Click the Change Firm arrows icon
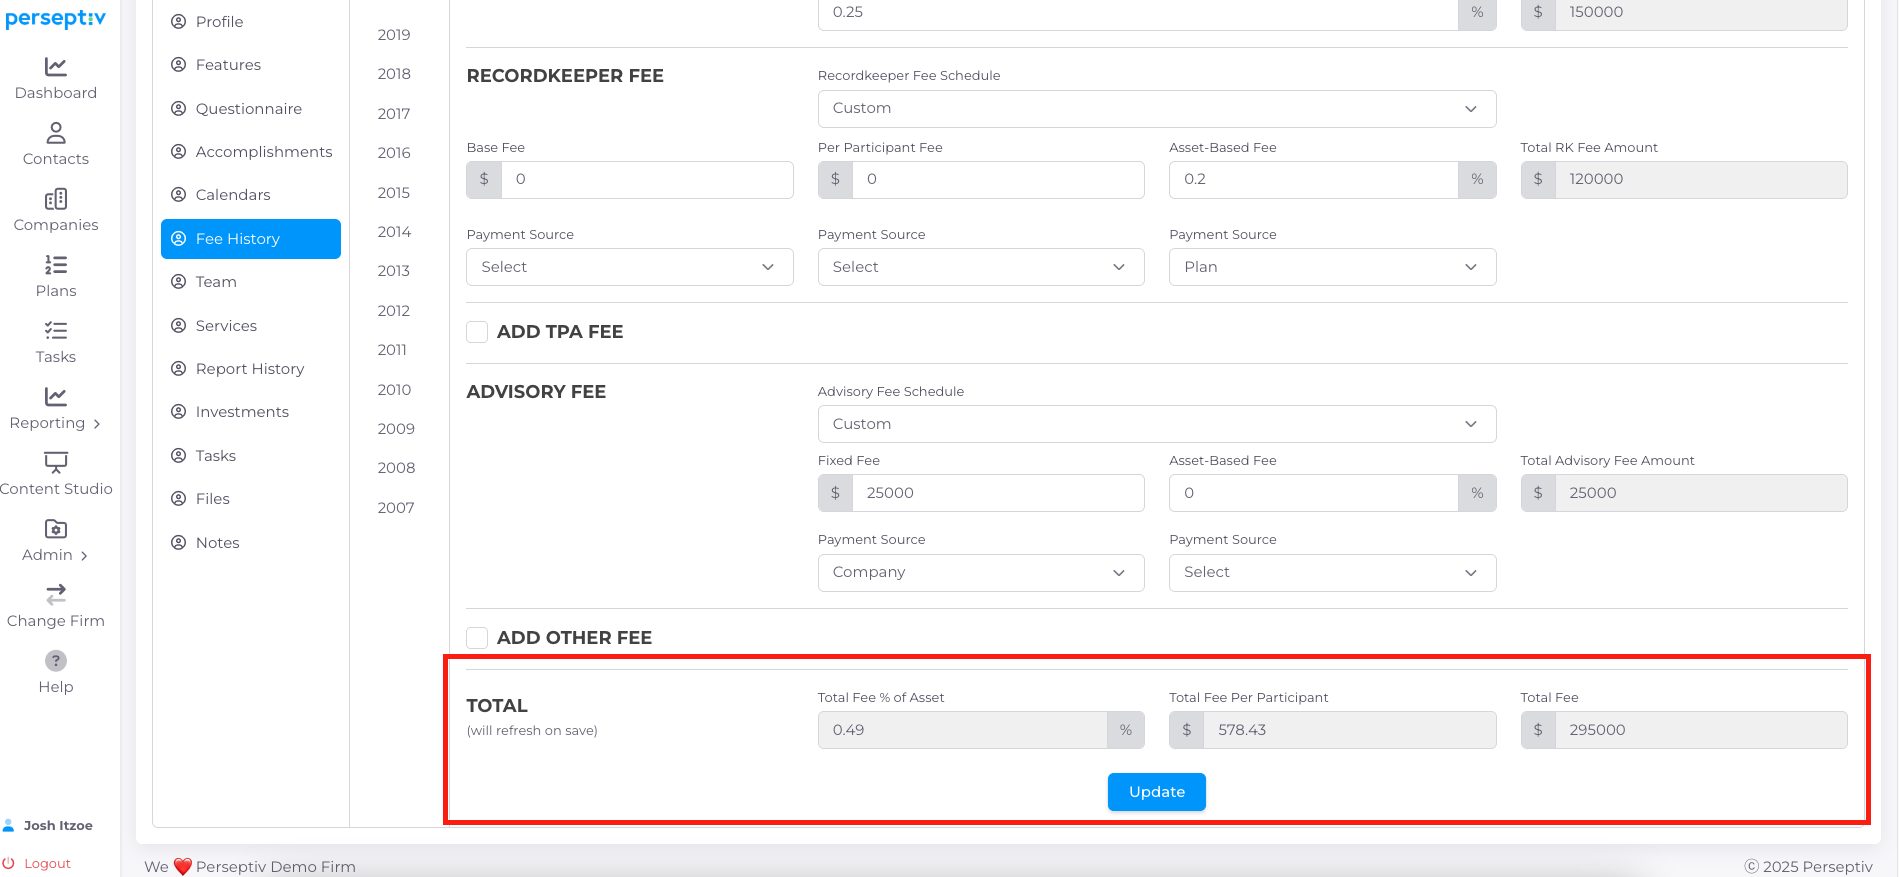The image size is (1899, 877). [56, 595]
